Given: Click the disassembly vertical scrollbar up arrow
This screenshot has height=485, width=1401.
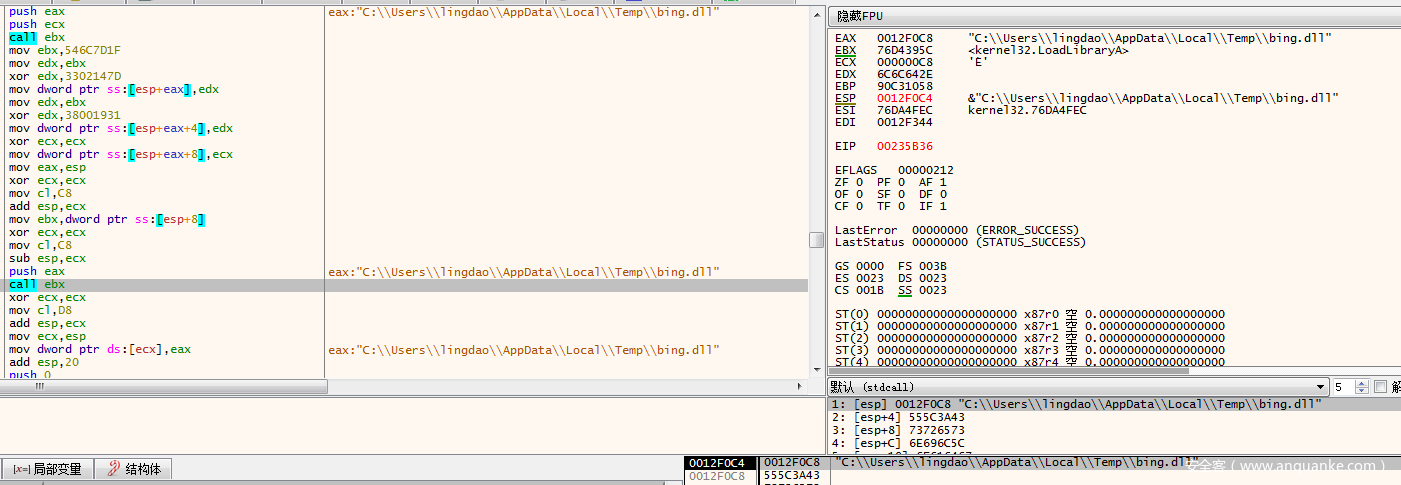Looking at the screenshot, I should 816,13.
